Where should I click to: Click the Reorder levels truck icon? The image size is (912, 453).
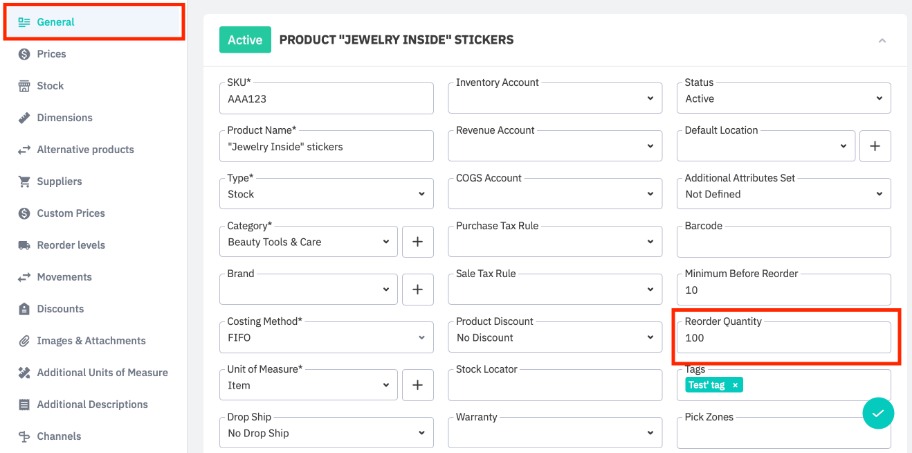[x=24, y=245]
